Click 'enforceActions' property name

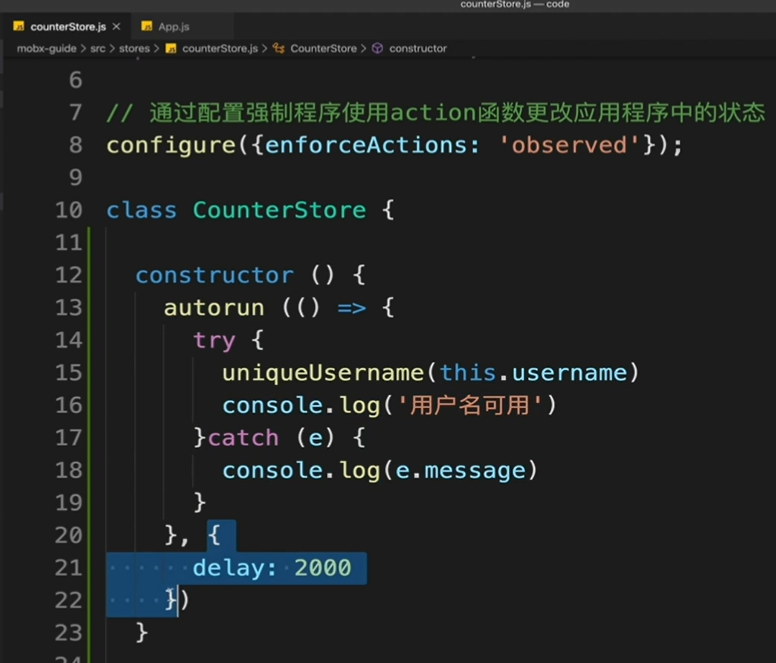[367, 145]
